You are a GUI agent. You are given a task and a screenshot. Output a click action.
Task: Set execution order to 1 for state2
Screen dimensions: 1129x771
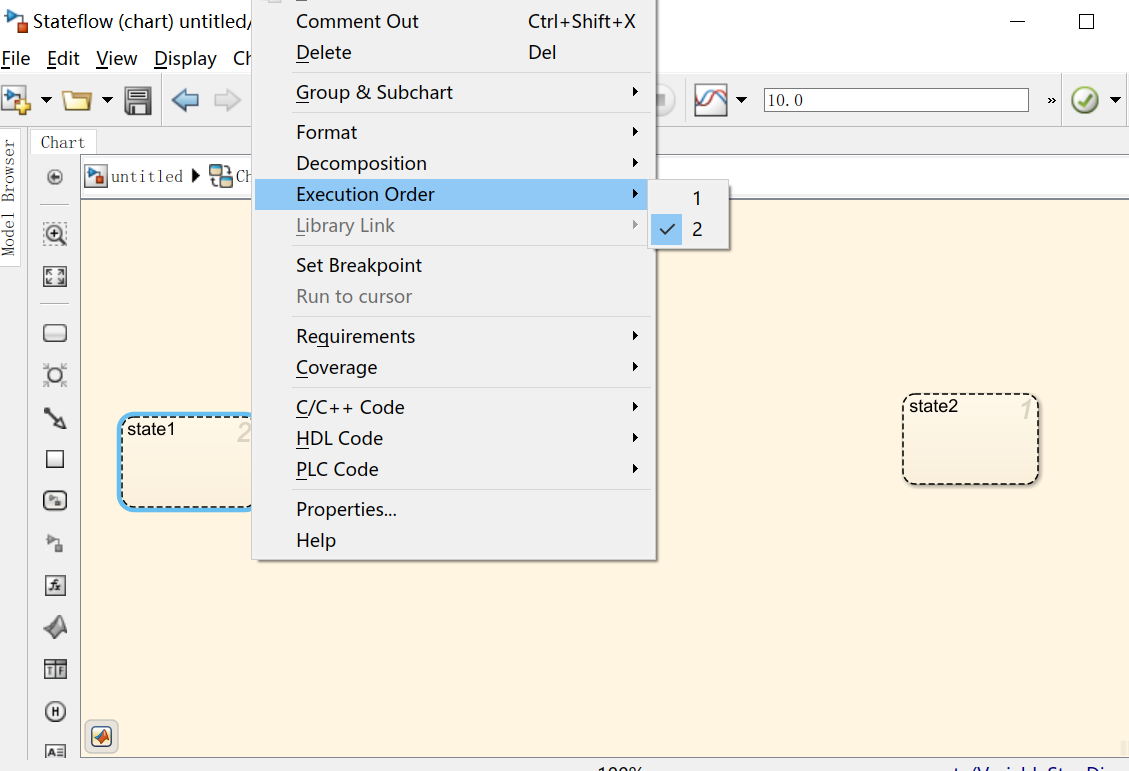(697, 198)
